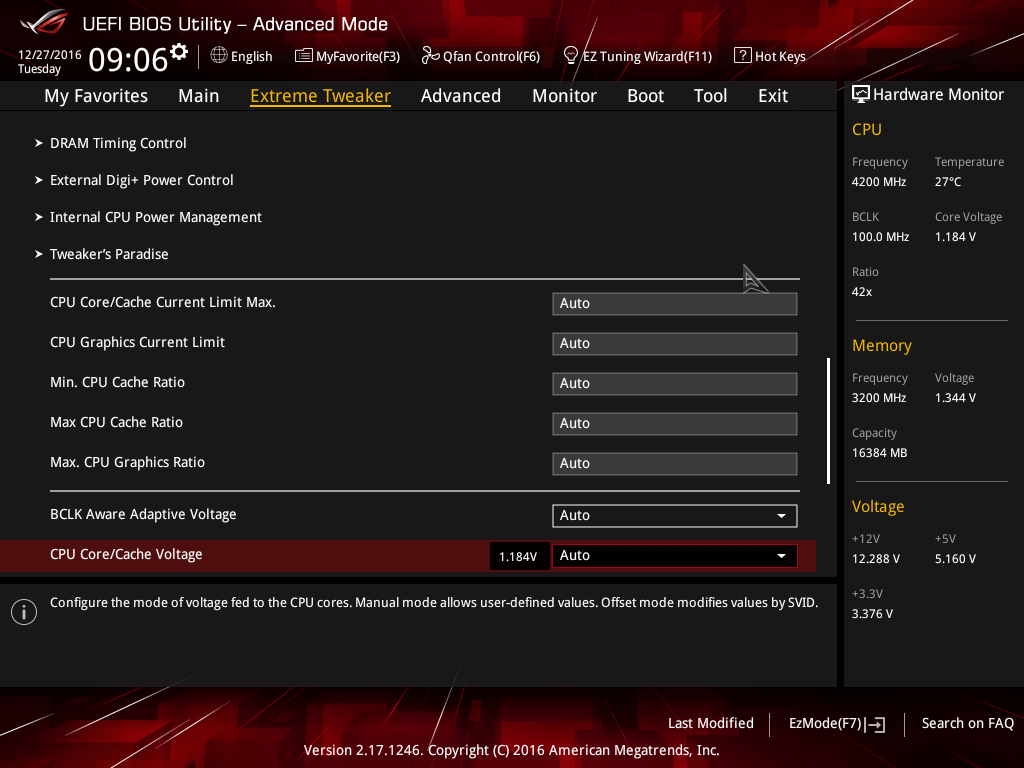Open MyFavorite(F3) shortcut
Image resolution: width=1024 pixels, height=768 pixels.
pyautogui.click(x=358, y=56)
